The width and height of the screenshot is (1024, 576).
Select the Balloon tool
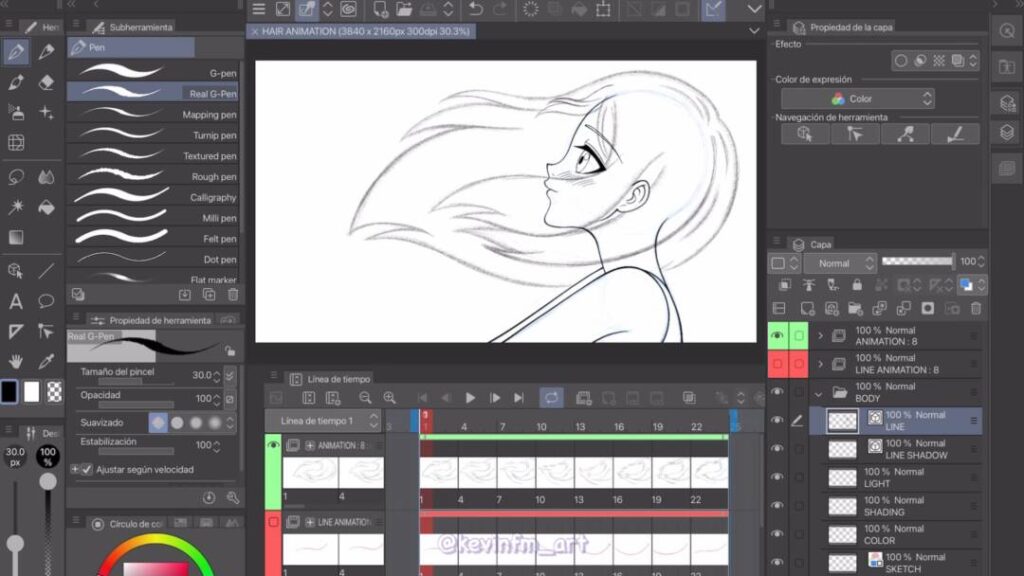(46, 301)
